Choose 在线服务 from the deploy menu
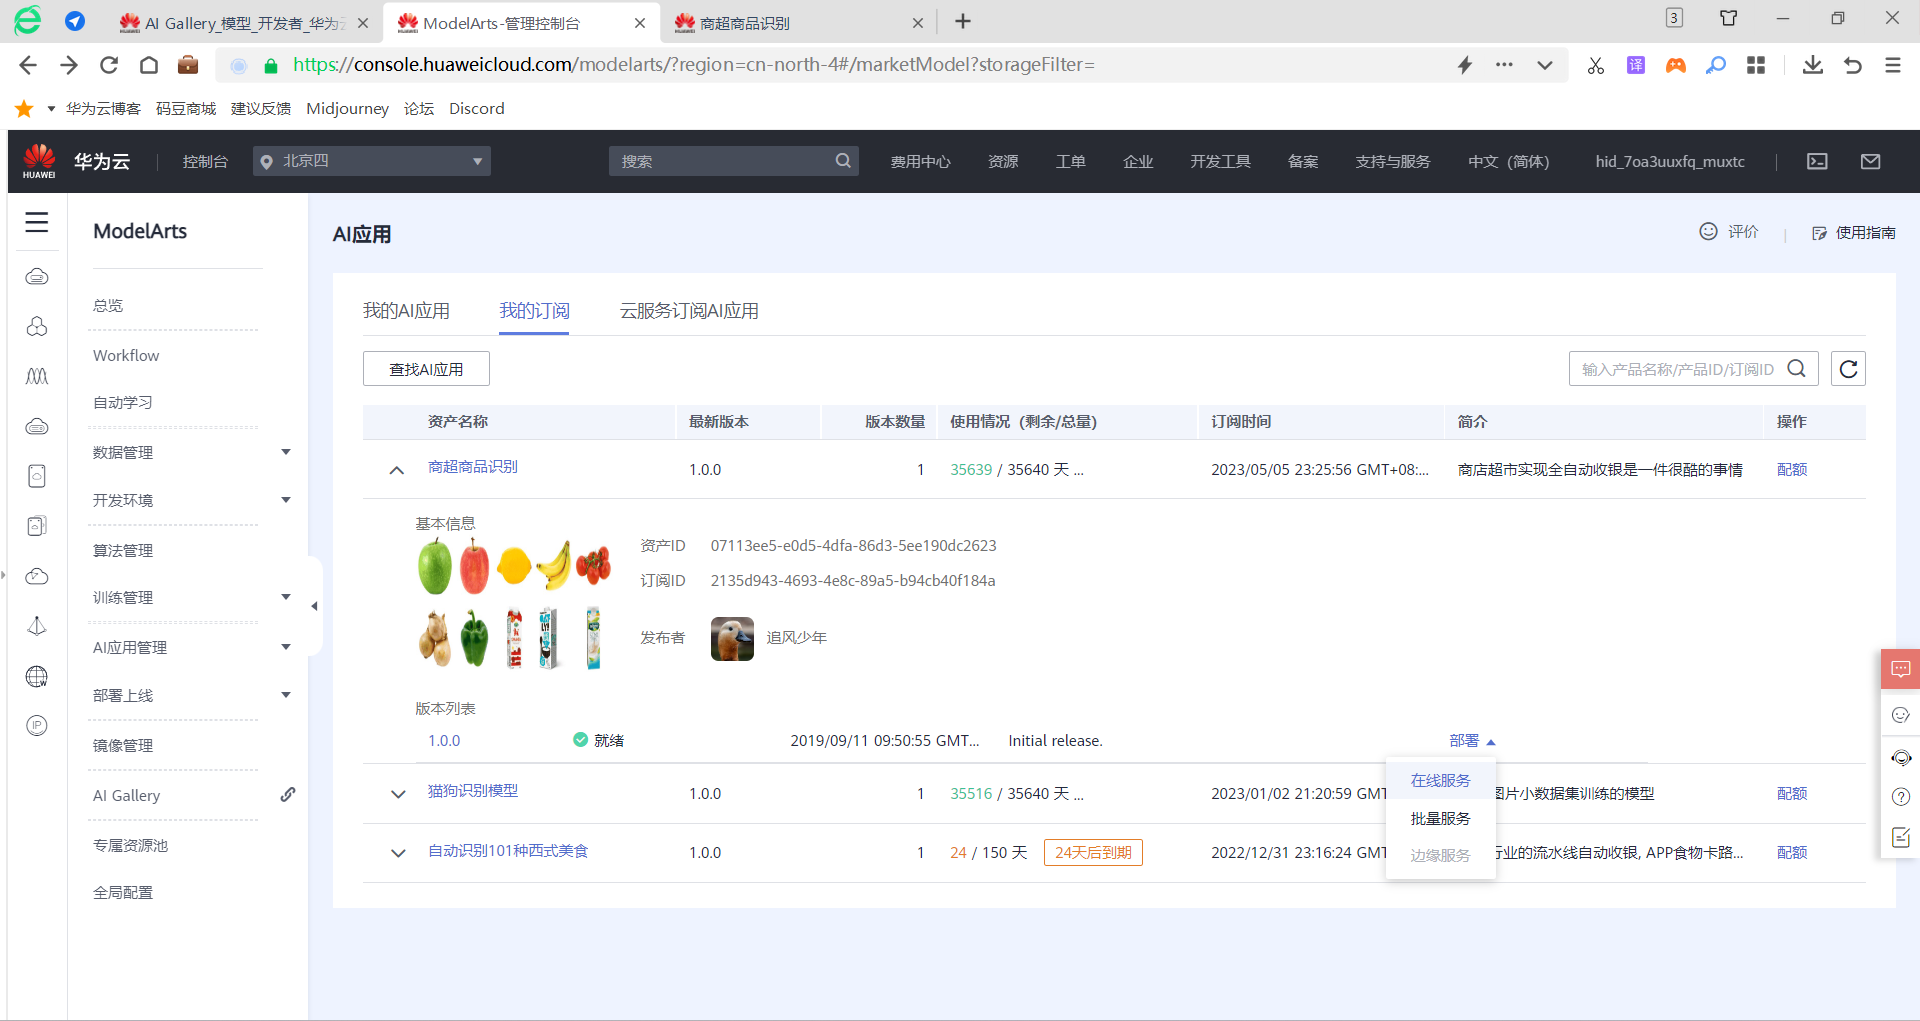 [x=1440, y=780]
